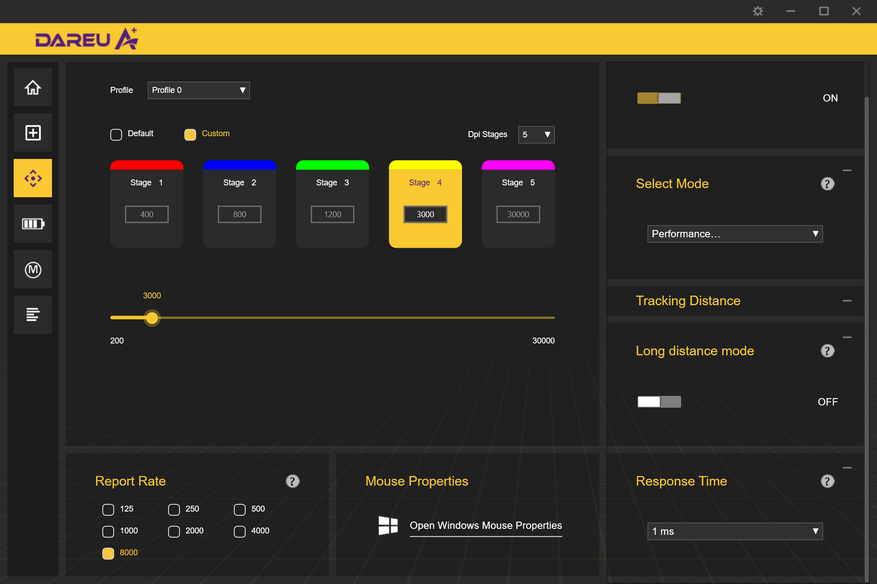The image size is (877, 584).
Task: Open the text lines sidebar icon
Action: point(33,315)
